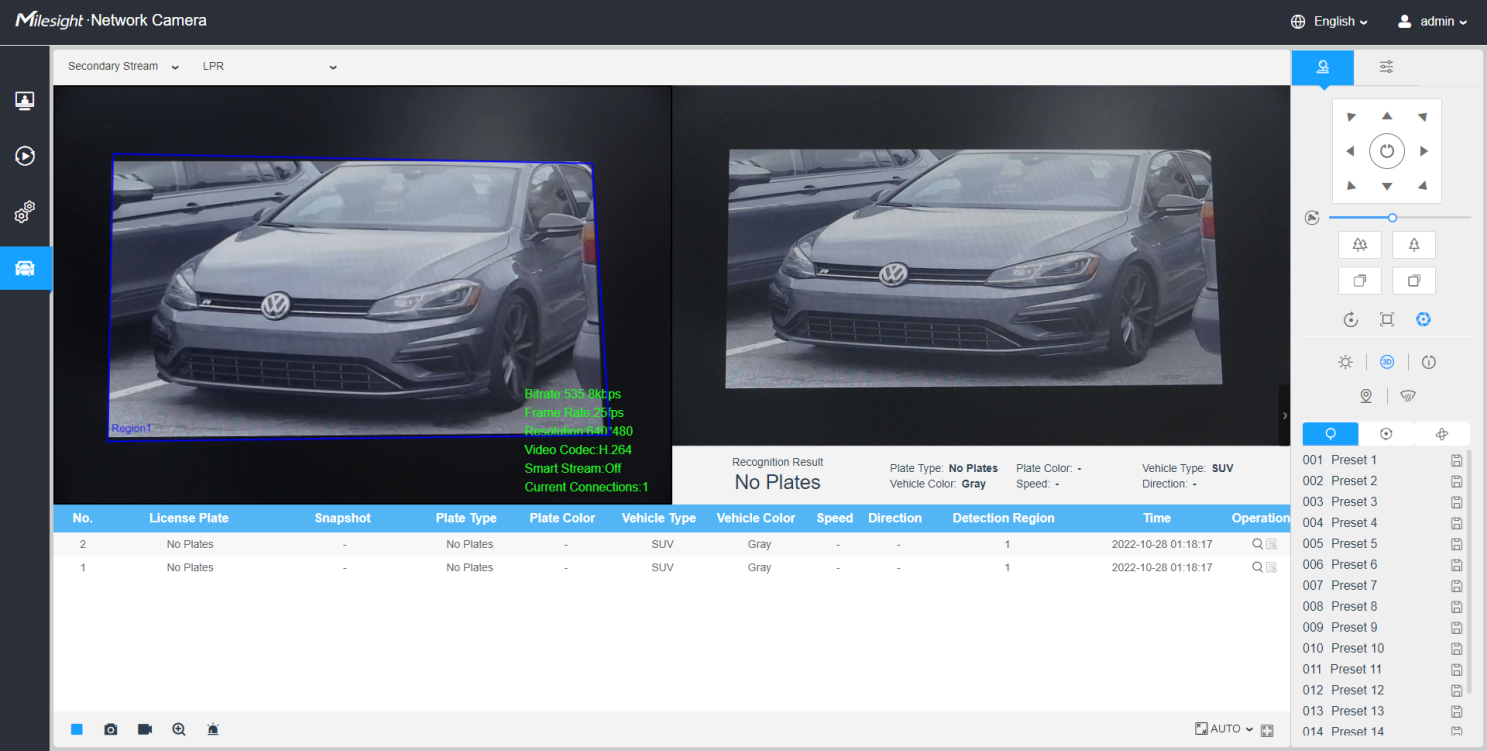This screenshot has width=1487, height=751.
Task: Switch to the Preset list tab
Action: click(1330, 433)
